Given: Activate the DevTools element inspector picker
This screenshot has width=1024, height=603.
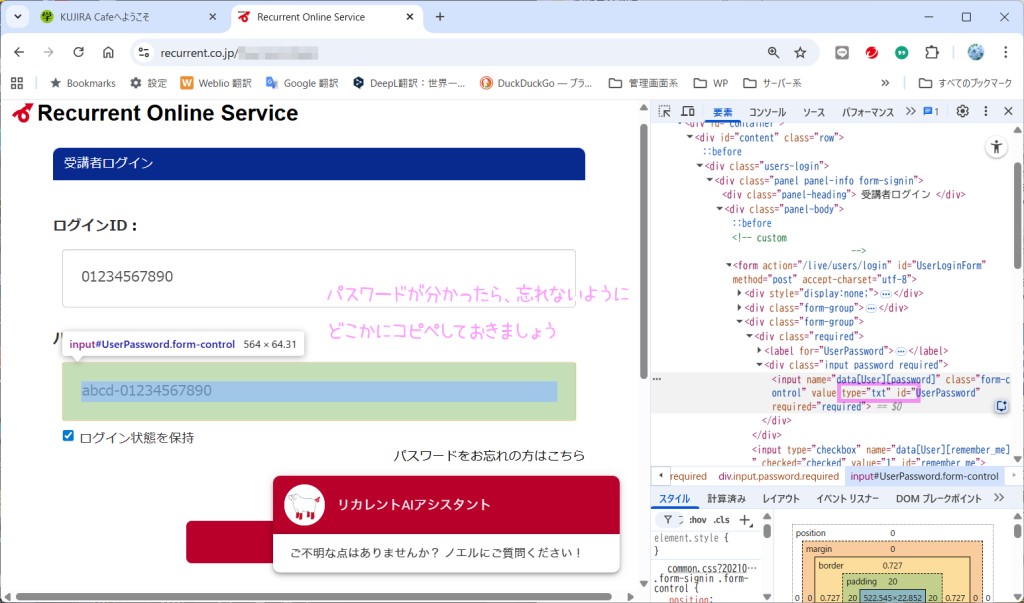Looking at the screenshot, I should (665, 112).
